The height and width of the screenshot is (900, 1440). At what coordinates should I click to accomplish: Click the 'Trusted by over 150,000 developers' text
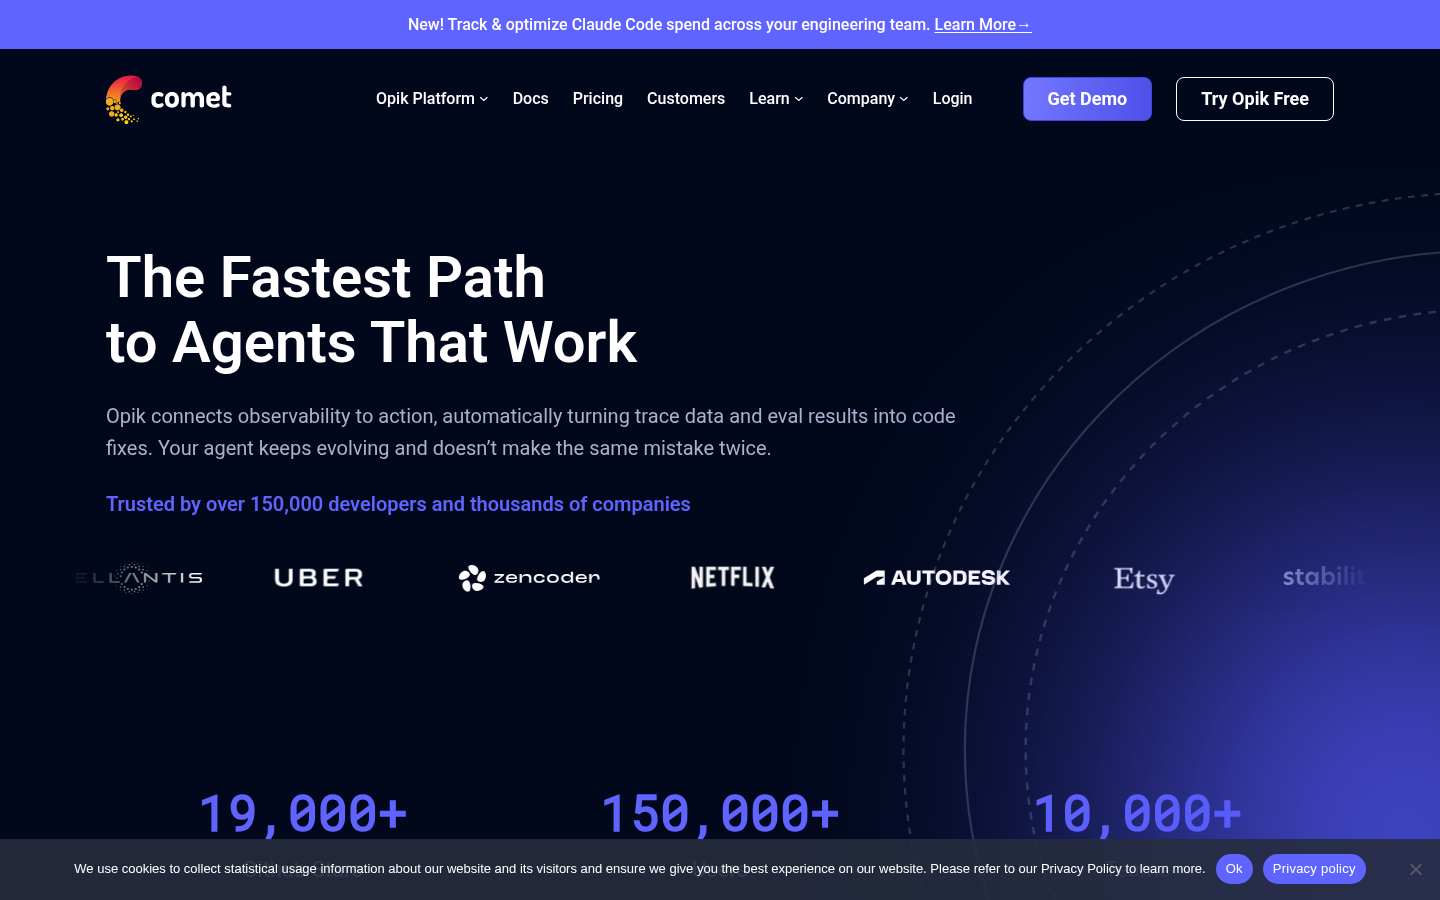(398, 504)
